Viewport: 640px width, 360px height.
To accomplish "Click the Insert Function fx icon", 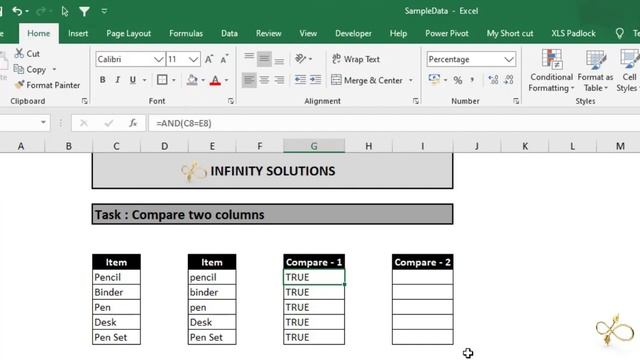I will click(133, 123).
